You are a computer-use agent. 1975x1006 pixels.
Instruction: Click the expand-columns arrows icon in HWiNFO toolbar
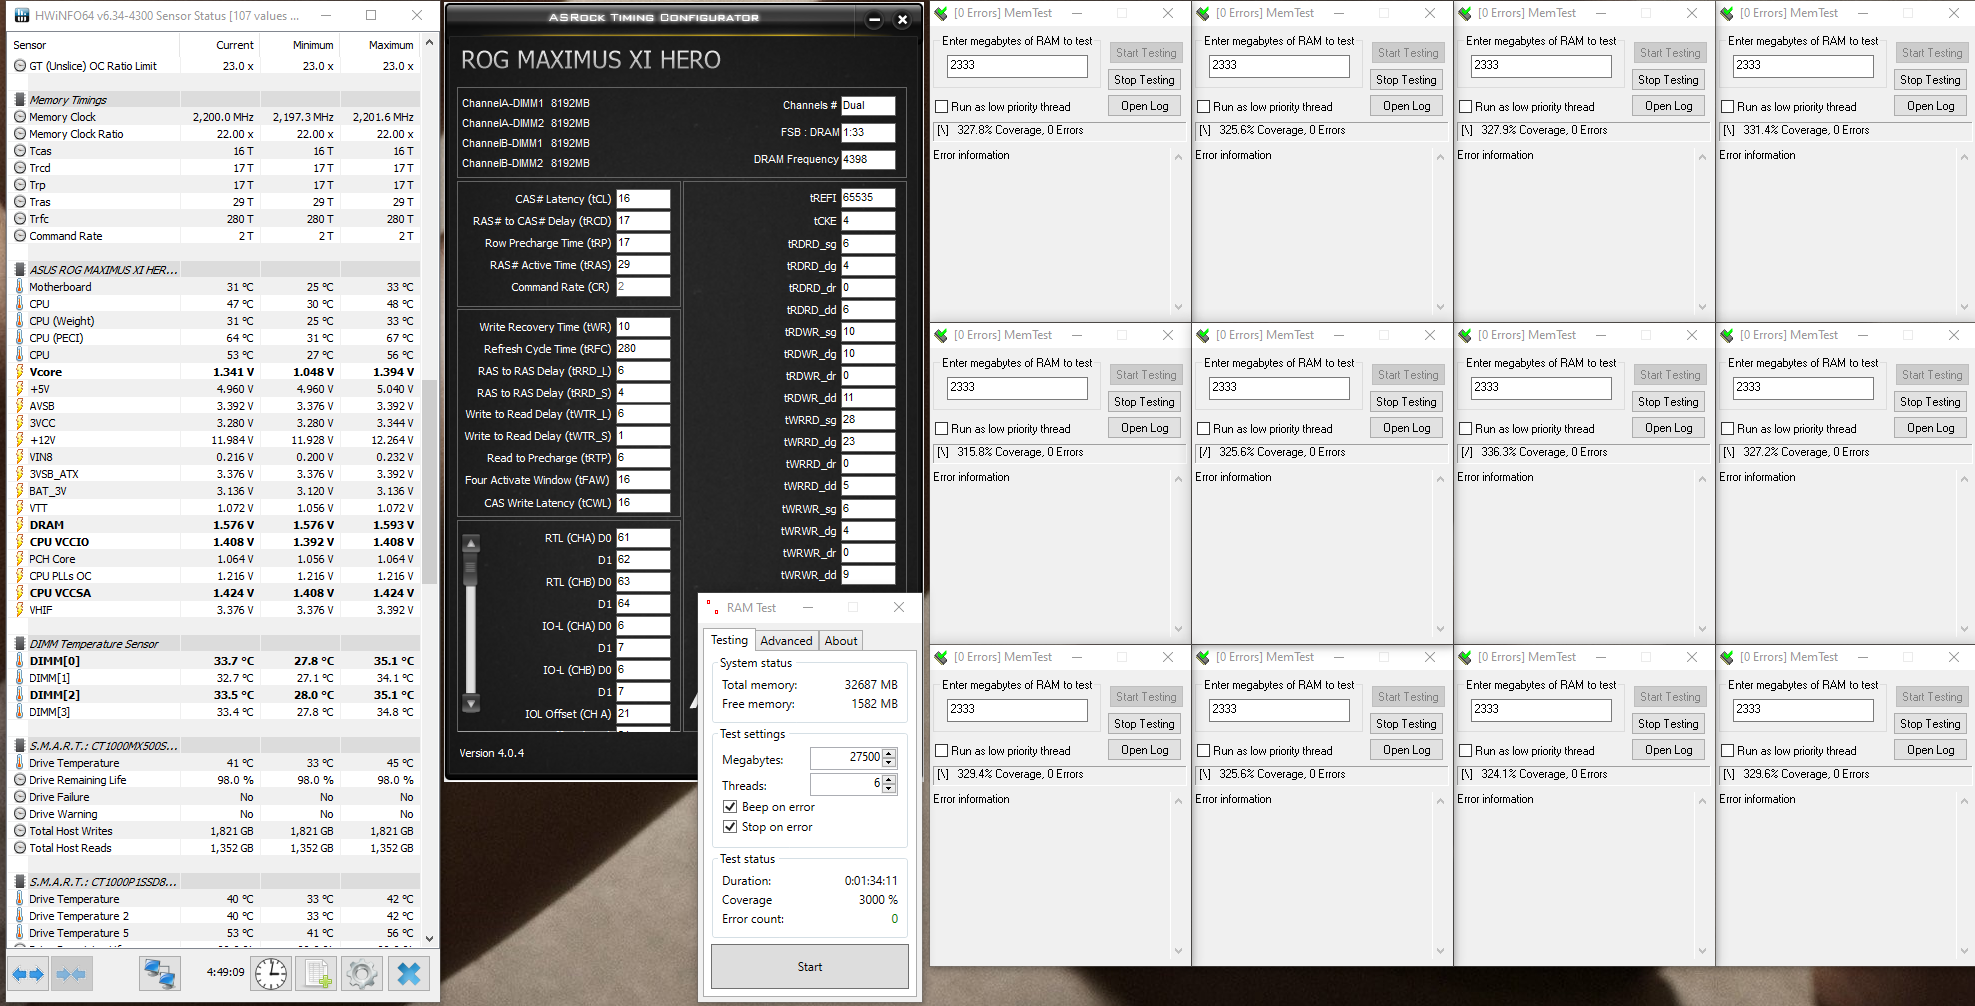tap(28, 973)
